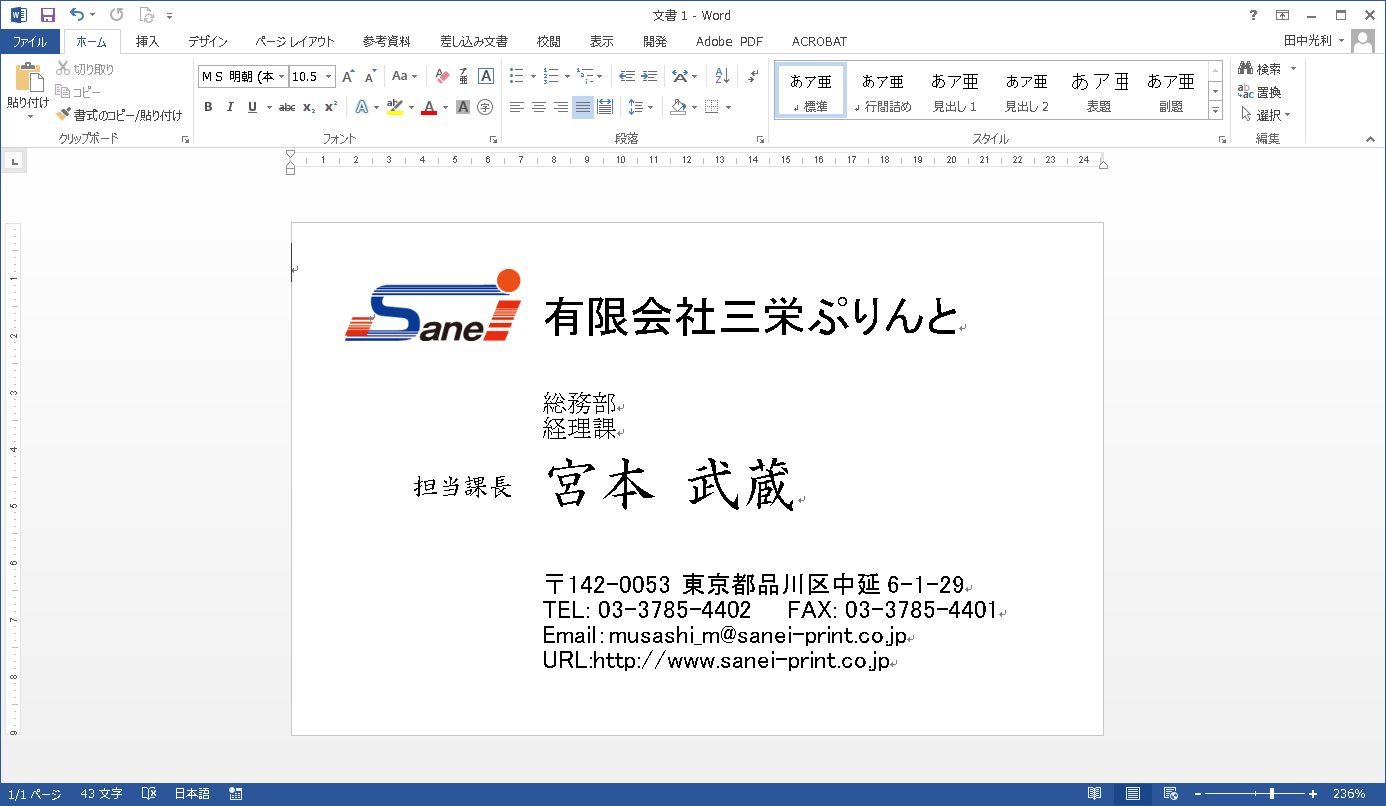Switch to Design tab

pos(207,41)
